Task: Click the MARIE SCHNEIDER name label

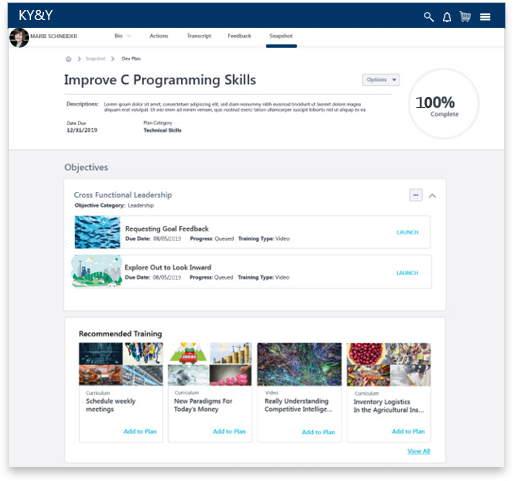Action: point(54,36)
